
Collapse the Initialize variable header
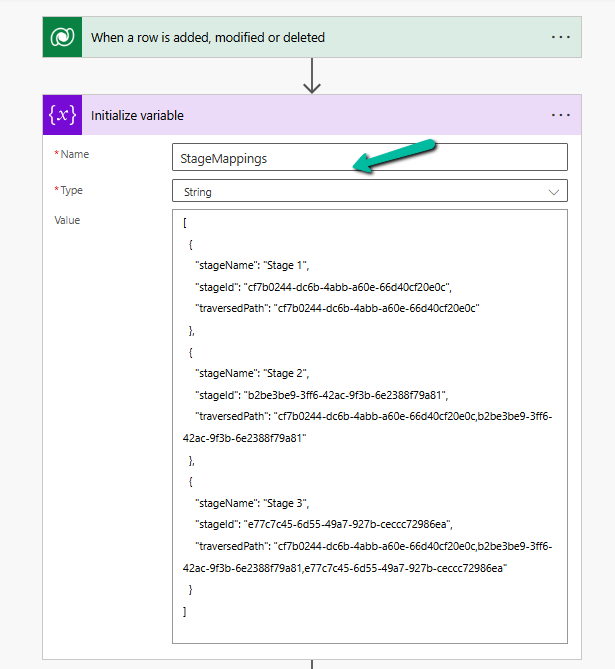pos(312,115)
